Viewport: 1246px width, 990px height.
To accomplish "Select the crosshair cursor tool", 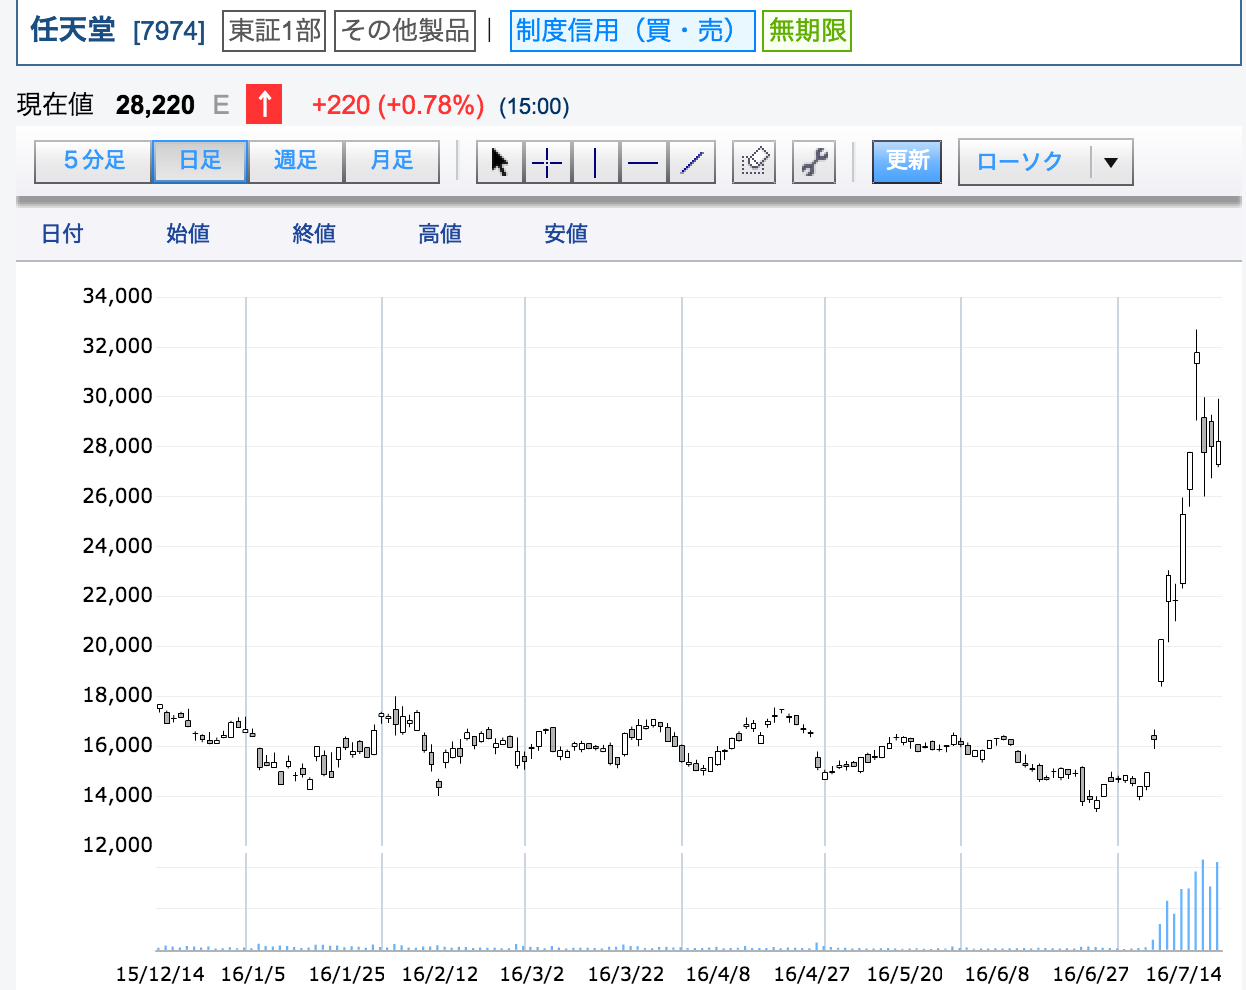I will coord(547,162).
